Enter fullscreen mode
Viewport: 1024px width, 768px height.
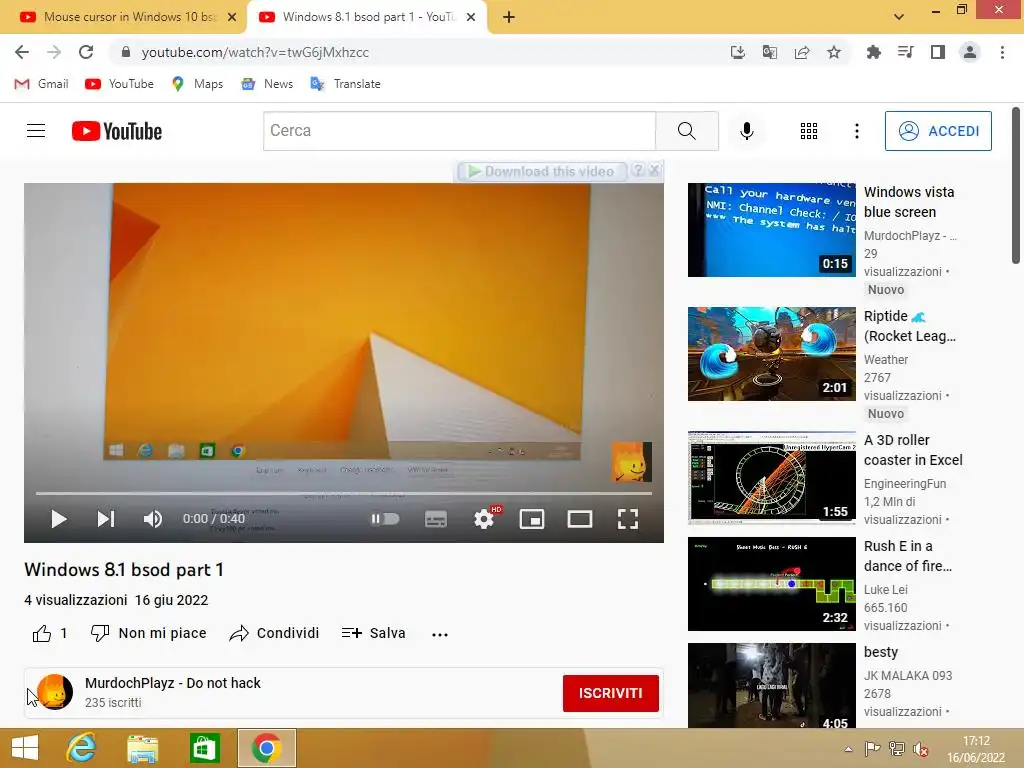pyautogui.click(x=628, y=519)
